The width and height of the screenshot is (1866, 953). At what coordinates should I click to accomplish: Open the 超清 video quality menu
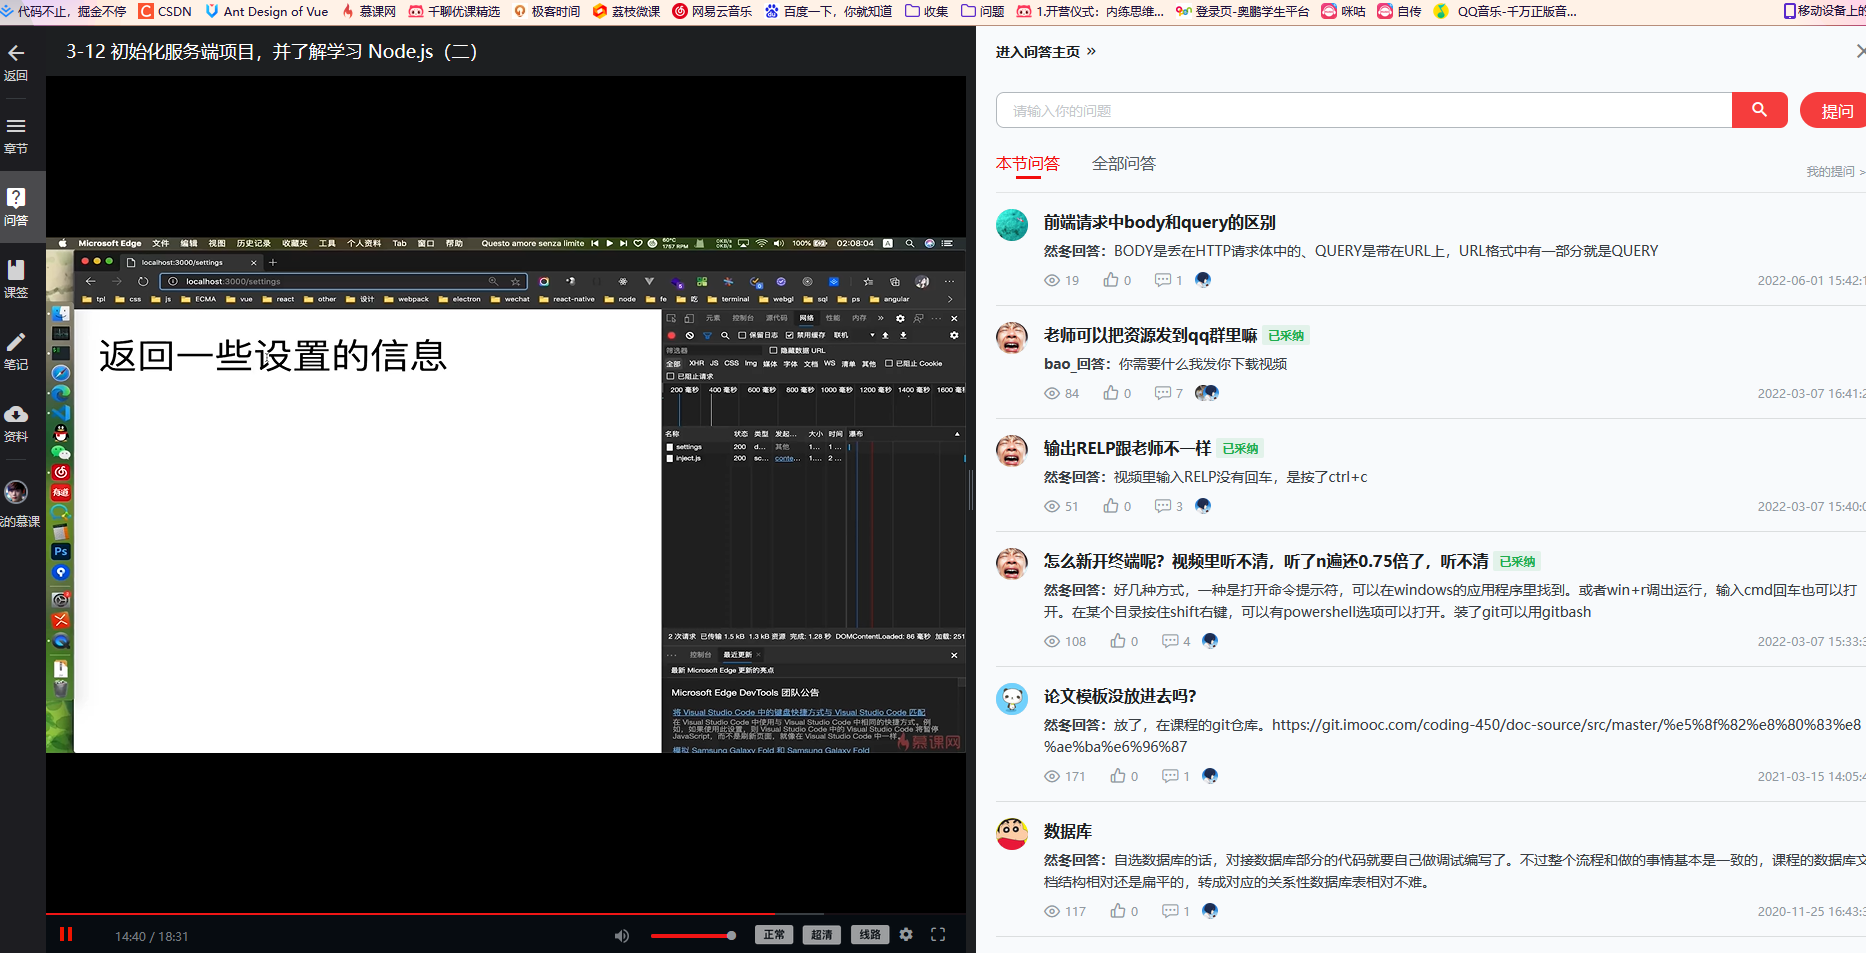(x=822, y=935)
